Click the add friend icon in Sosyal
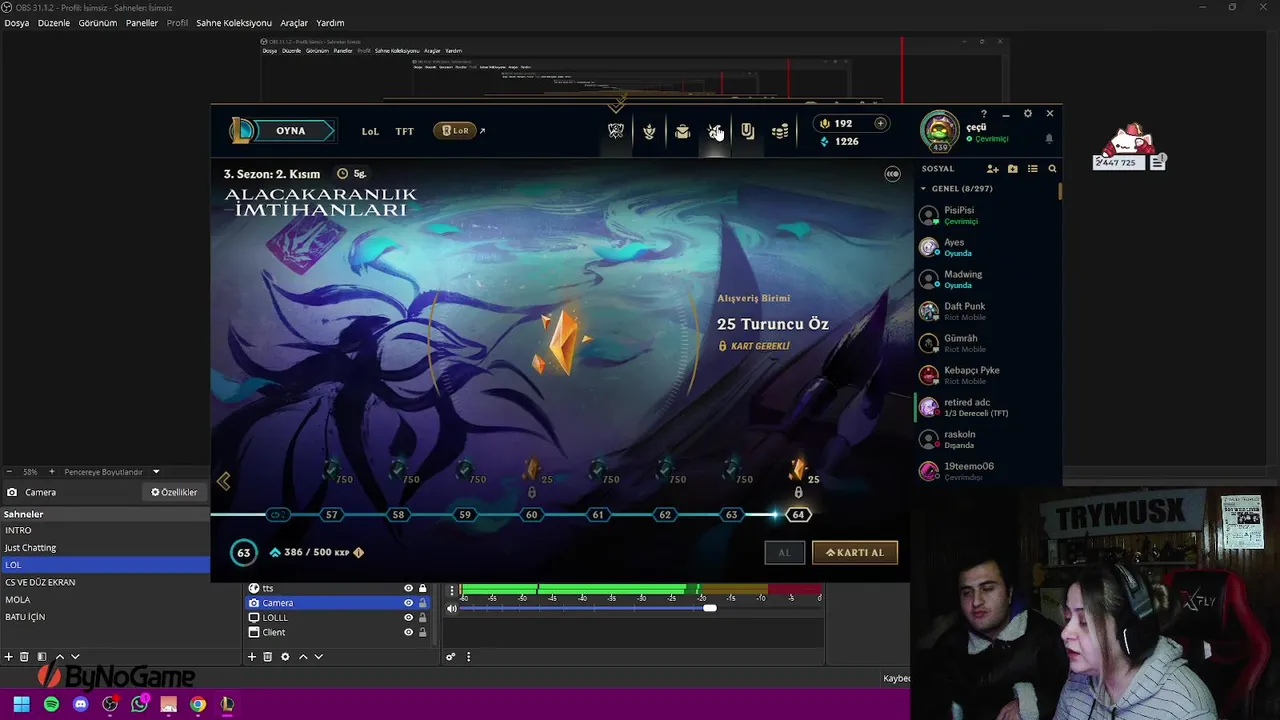Screen dimensions: 1280x720 (992, 169)
